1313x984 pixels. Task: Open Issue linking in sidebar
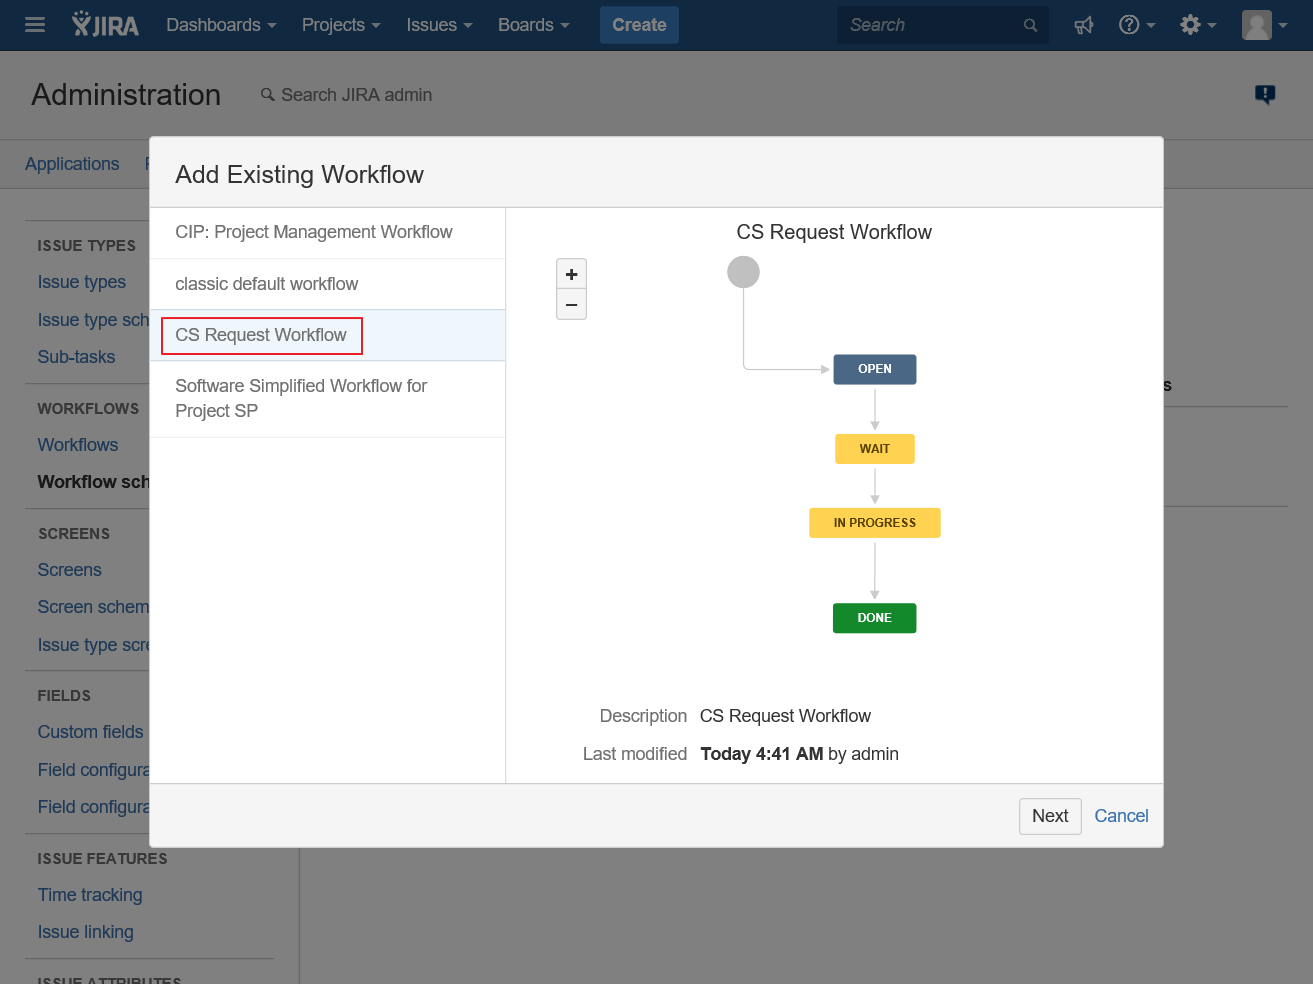(86, 932)
